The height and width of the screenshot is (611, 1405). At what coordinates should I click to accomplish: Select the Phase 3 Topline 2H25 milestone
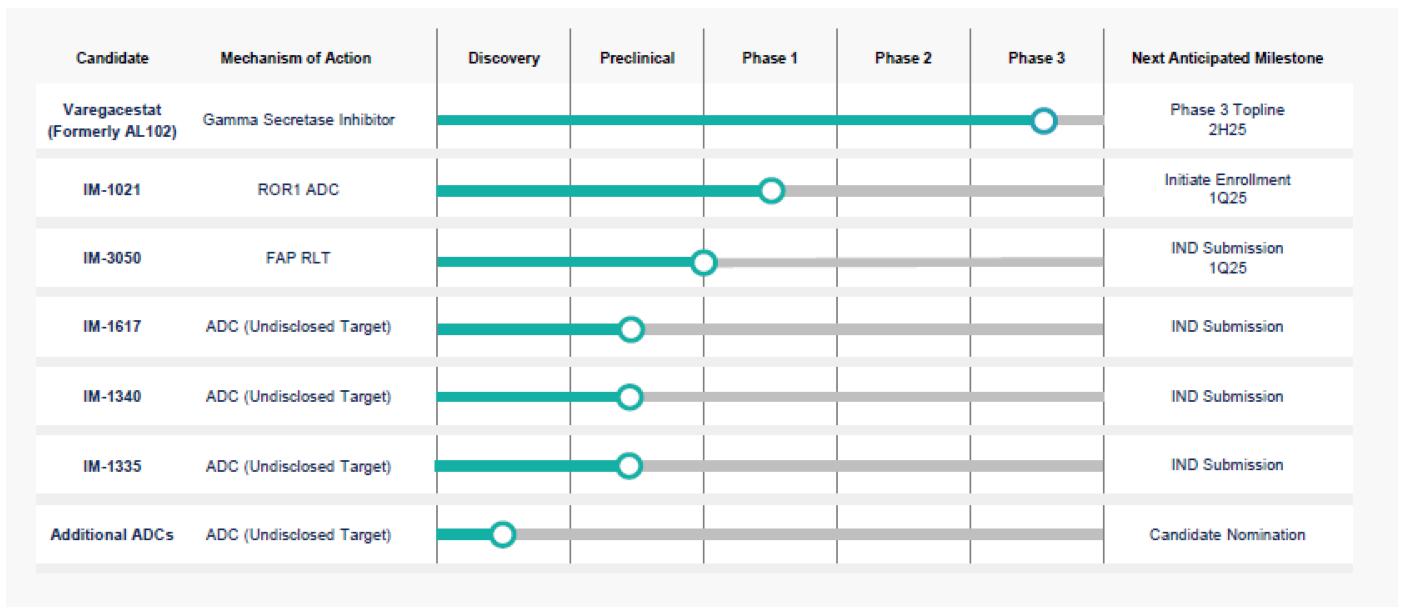click(x=1227, y=120)
